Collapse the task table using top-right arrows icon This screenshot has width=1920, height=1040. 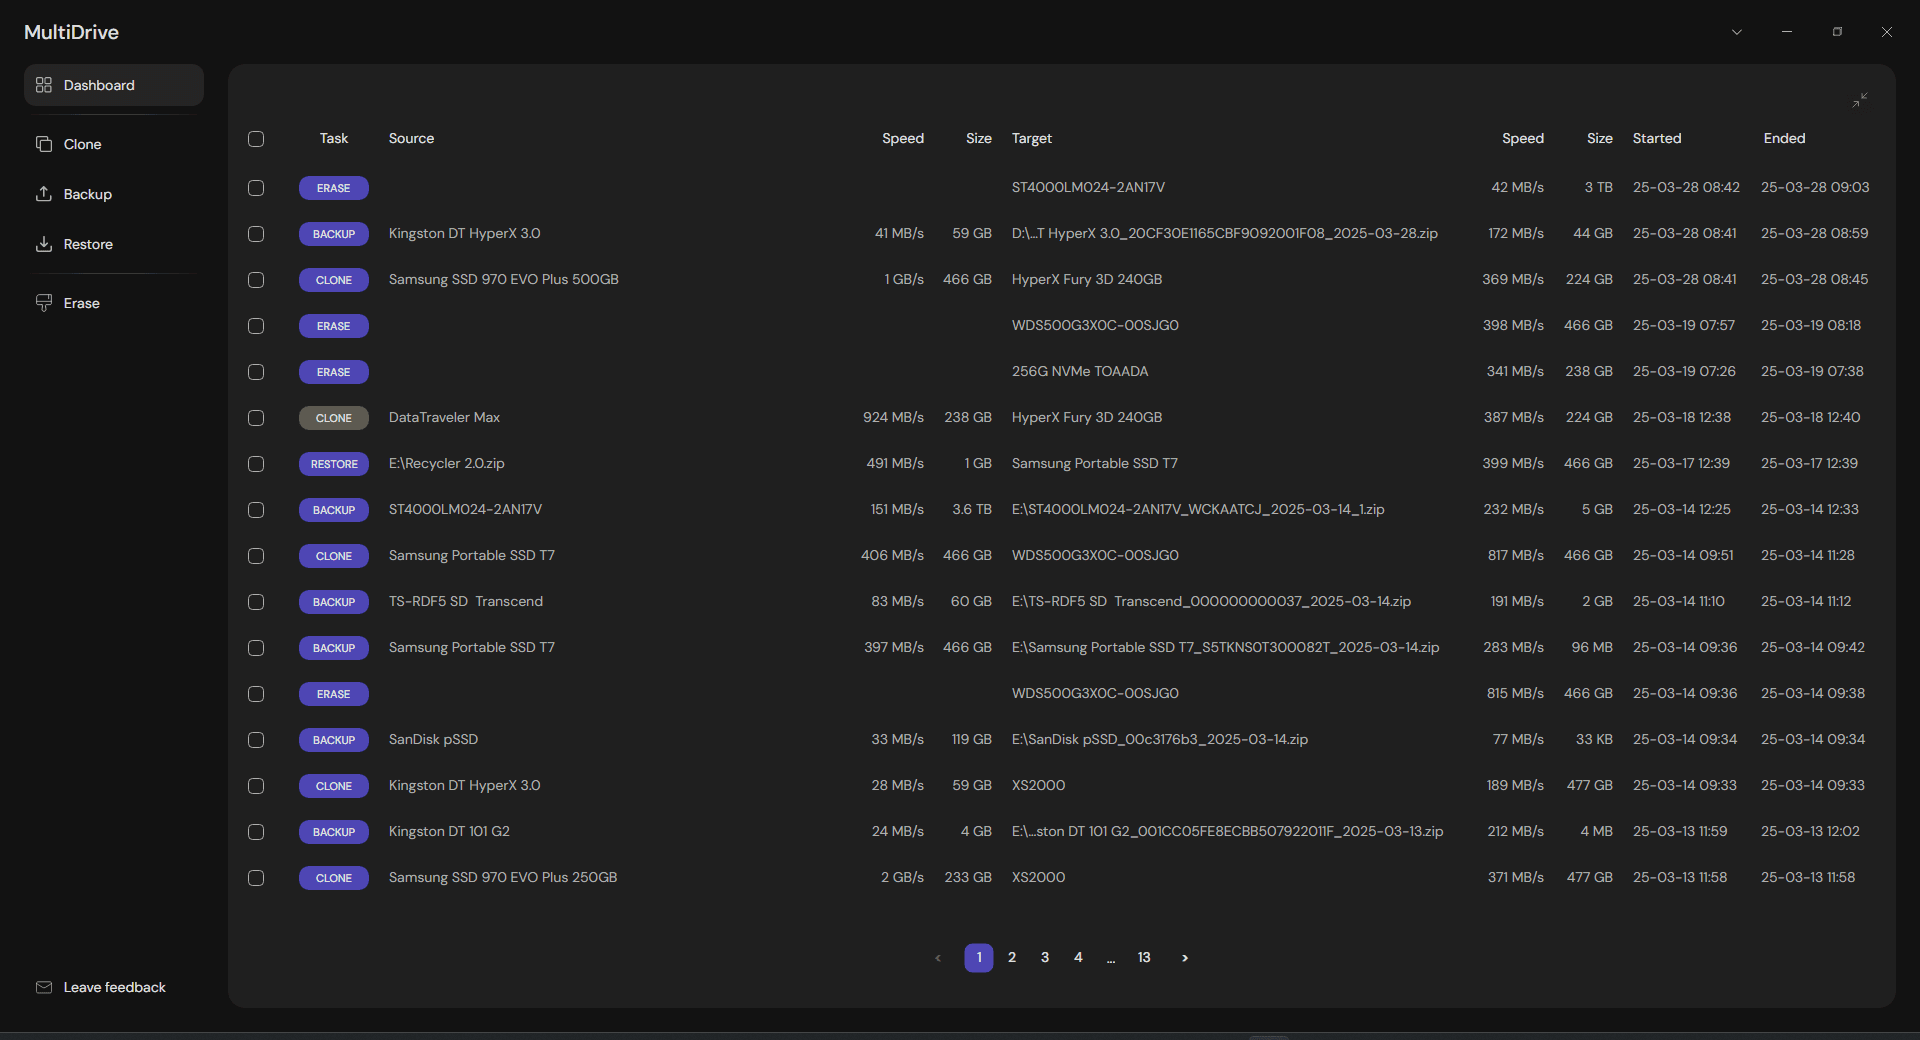(x=1859, y=99)
